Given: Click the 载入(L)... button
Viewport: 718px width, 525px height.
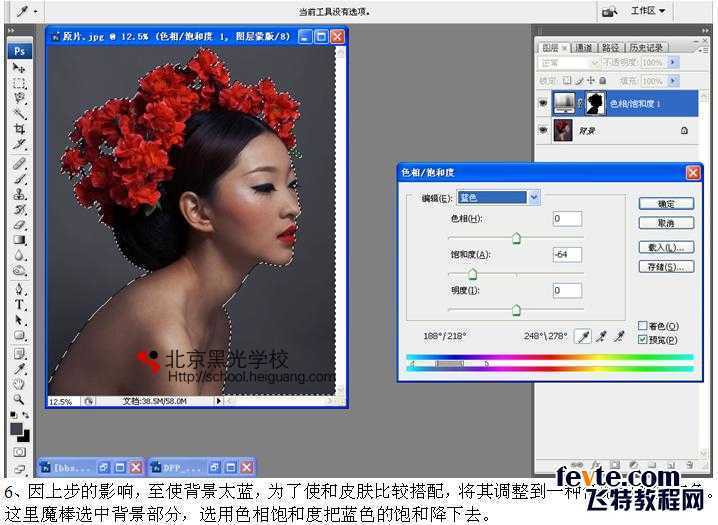Looking at the screenshot, I should point(666,247).
